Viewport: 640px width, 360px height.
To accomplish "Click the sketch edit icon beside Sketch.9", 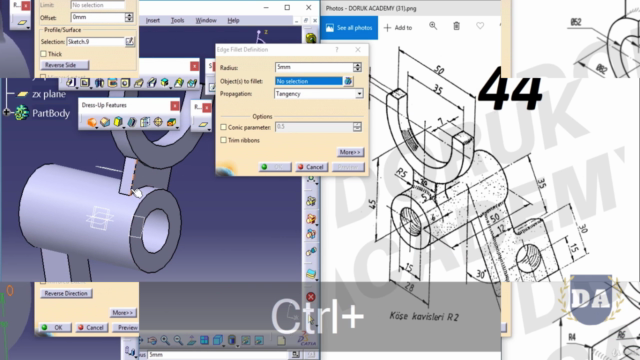I will point(130,41).
